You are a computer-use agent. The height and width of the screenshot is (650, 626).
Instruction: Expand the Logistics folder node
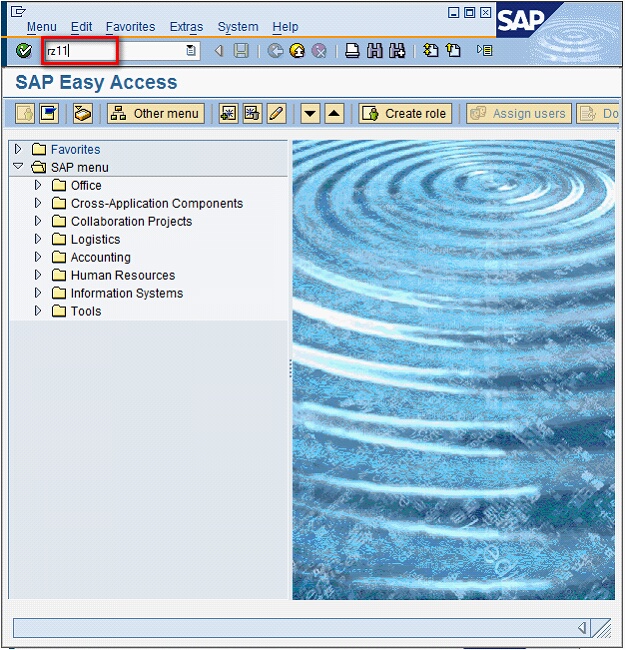38,239
